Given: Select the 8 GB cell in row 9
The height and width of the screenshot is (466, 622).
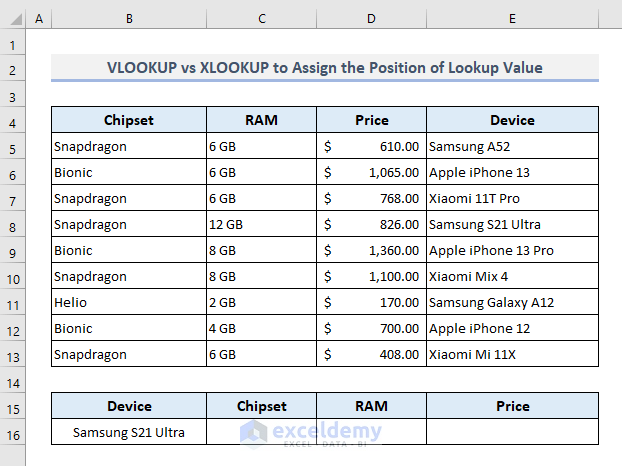Looking at the screenshot, I should coord(261,250).
